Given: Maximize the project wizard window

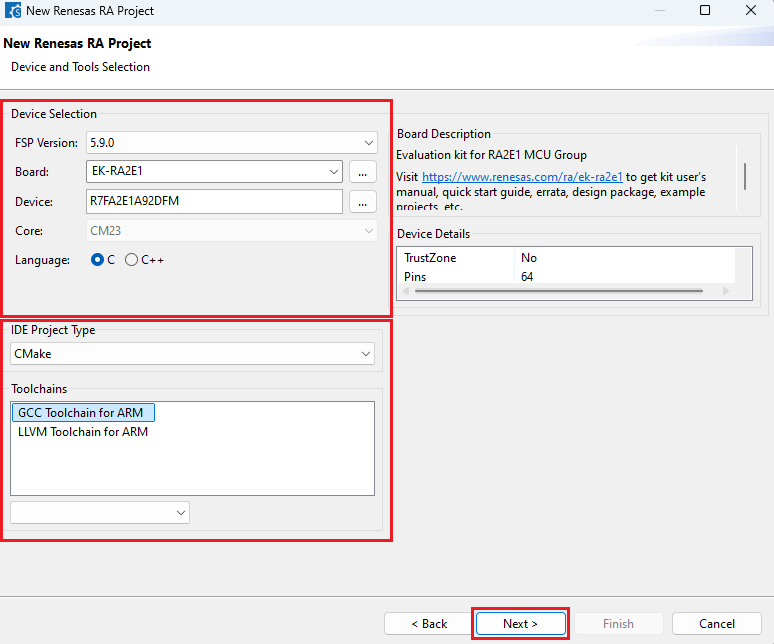Looking at the screenshot, I should (x=705, y=11).
